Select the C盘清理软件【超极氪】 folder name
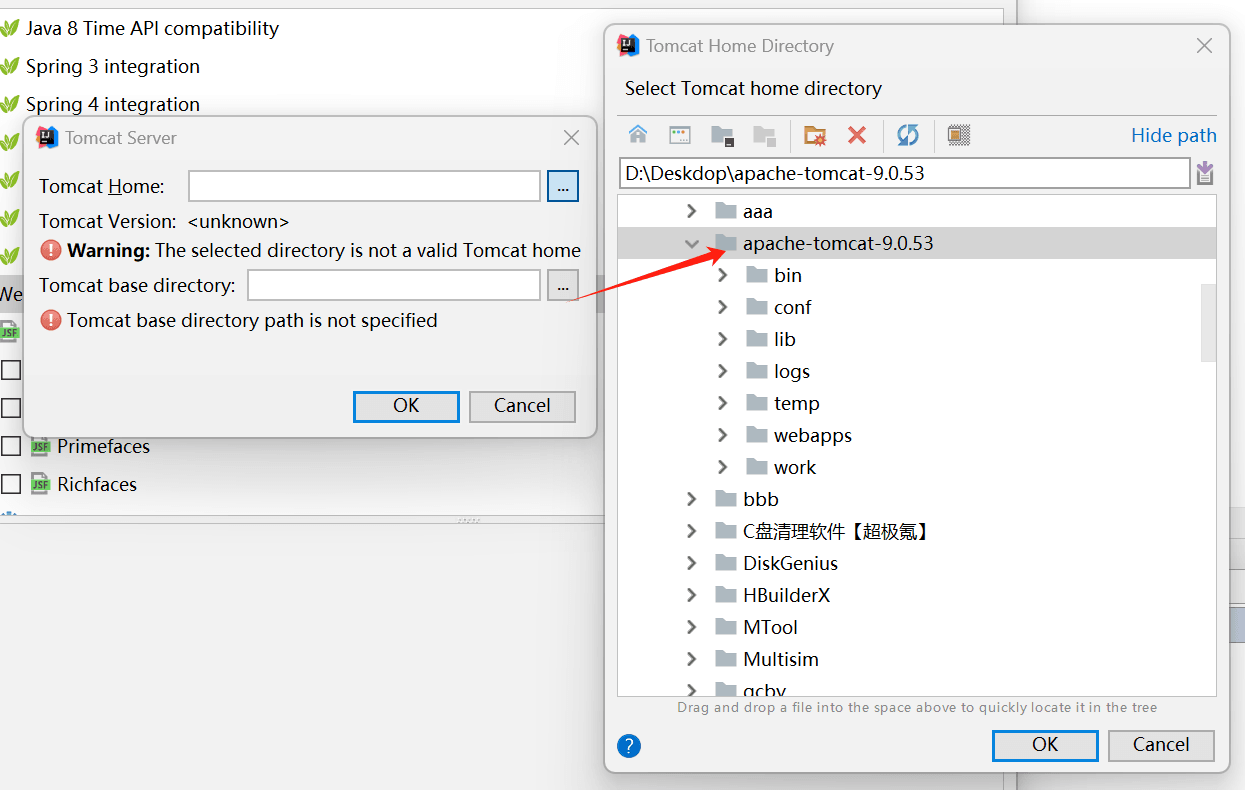 [838, 531]
